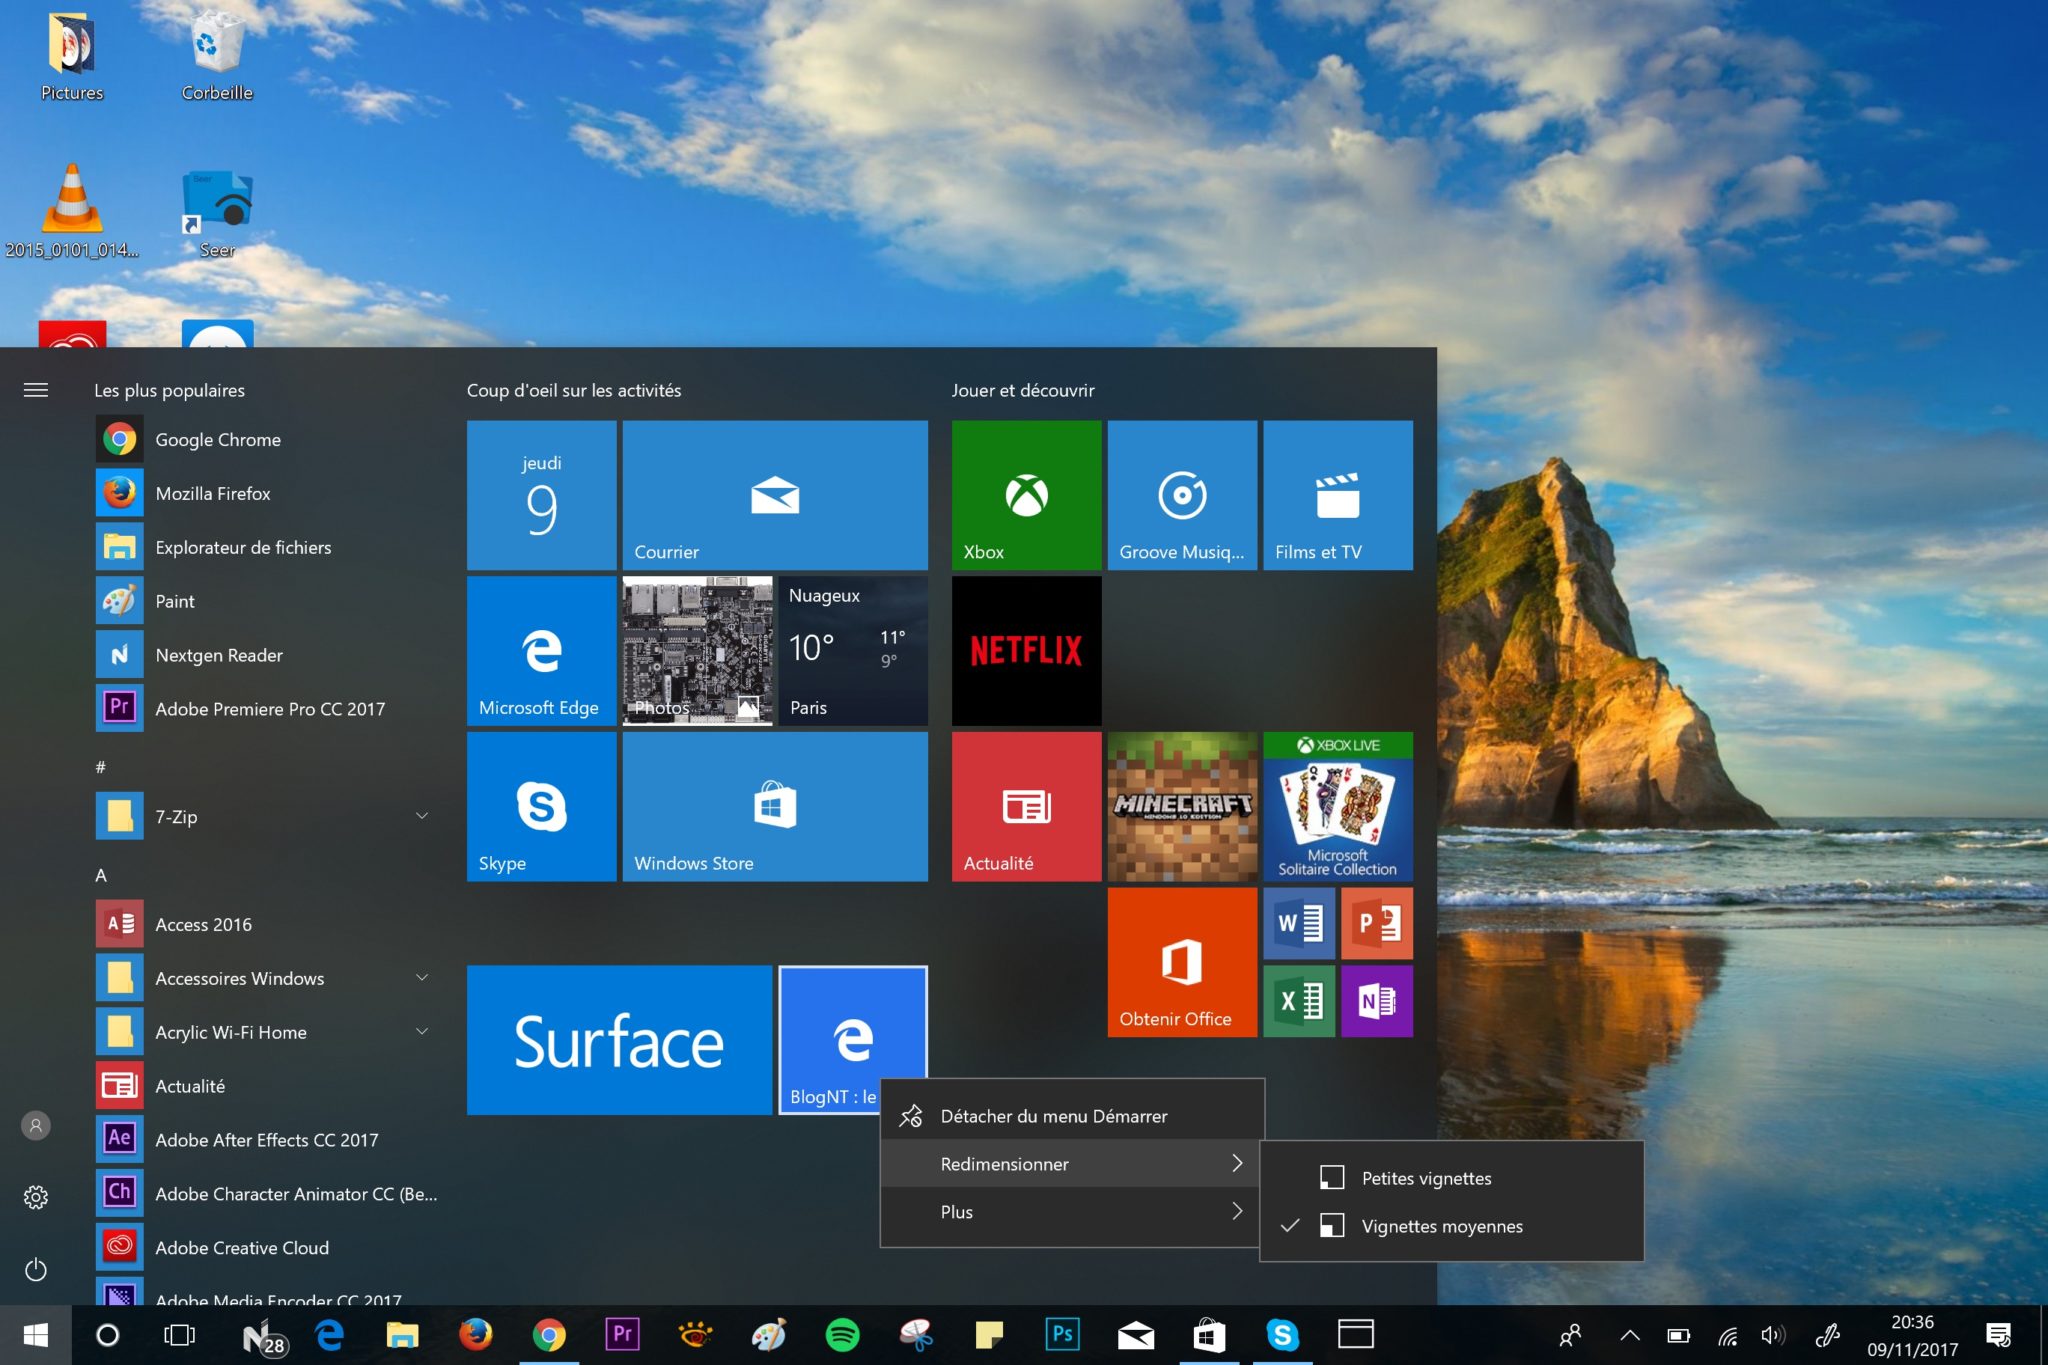Show hidden system tray icons
This screenshot has height=1365, width=2048.
[x=1630, y=1335]
